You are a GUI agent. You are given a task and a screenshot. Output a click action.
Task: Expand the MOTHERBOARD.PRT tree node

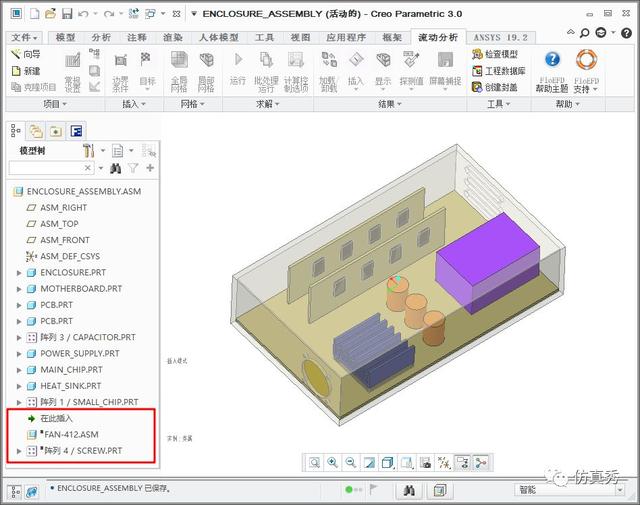[19, 289]
